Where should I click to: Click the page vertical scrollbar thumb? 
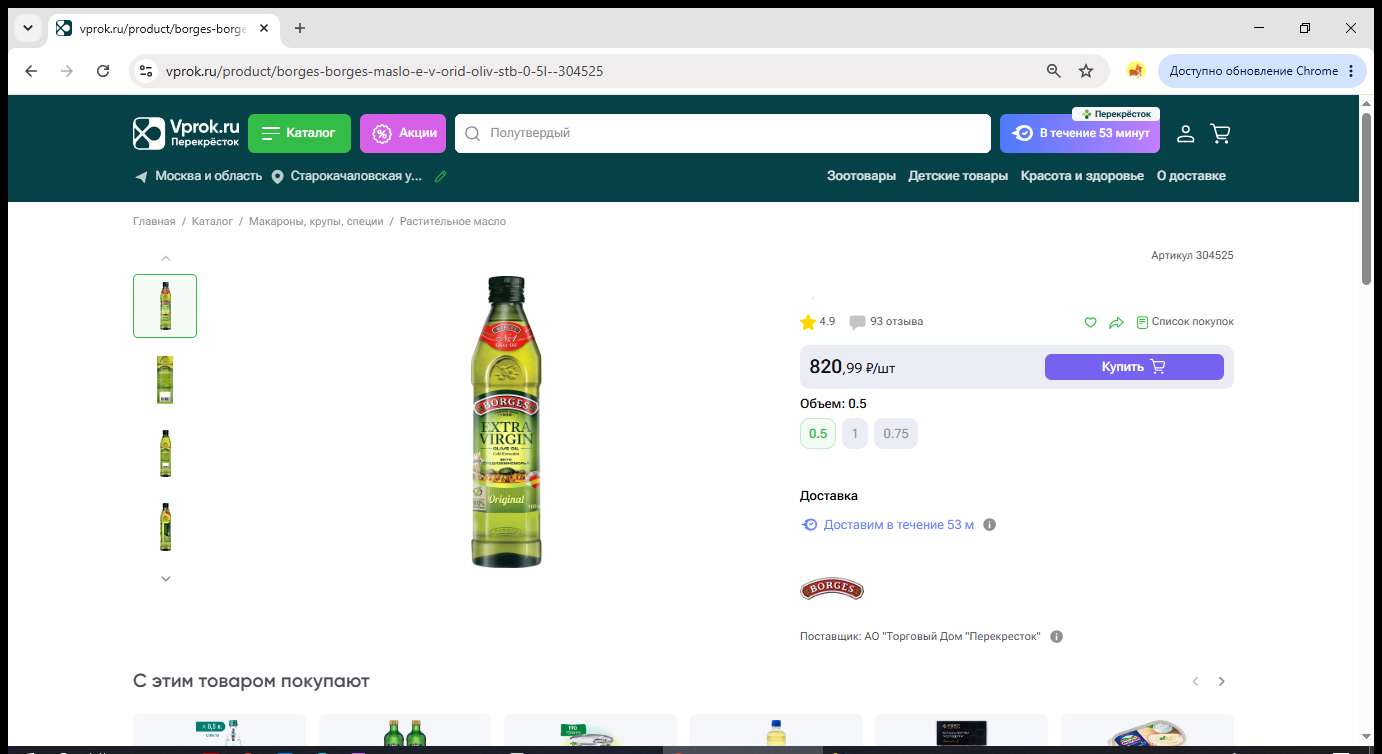tap(1367, 198)
